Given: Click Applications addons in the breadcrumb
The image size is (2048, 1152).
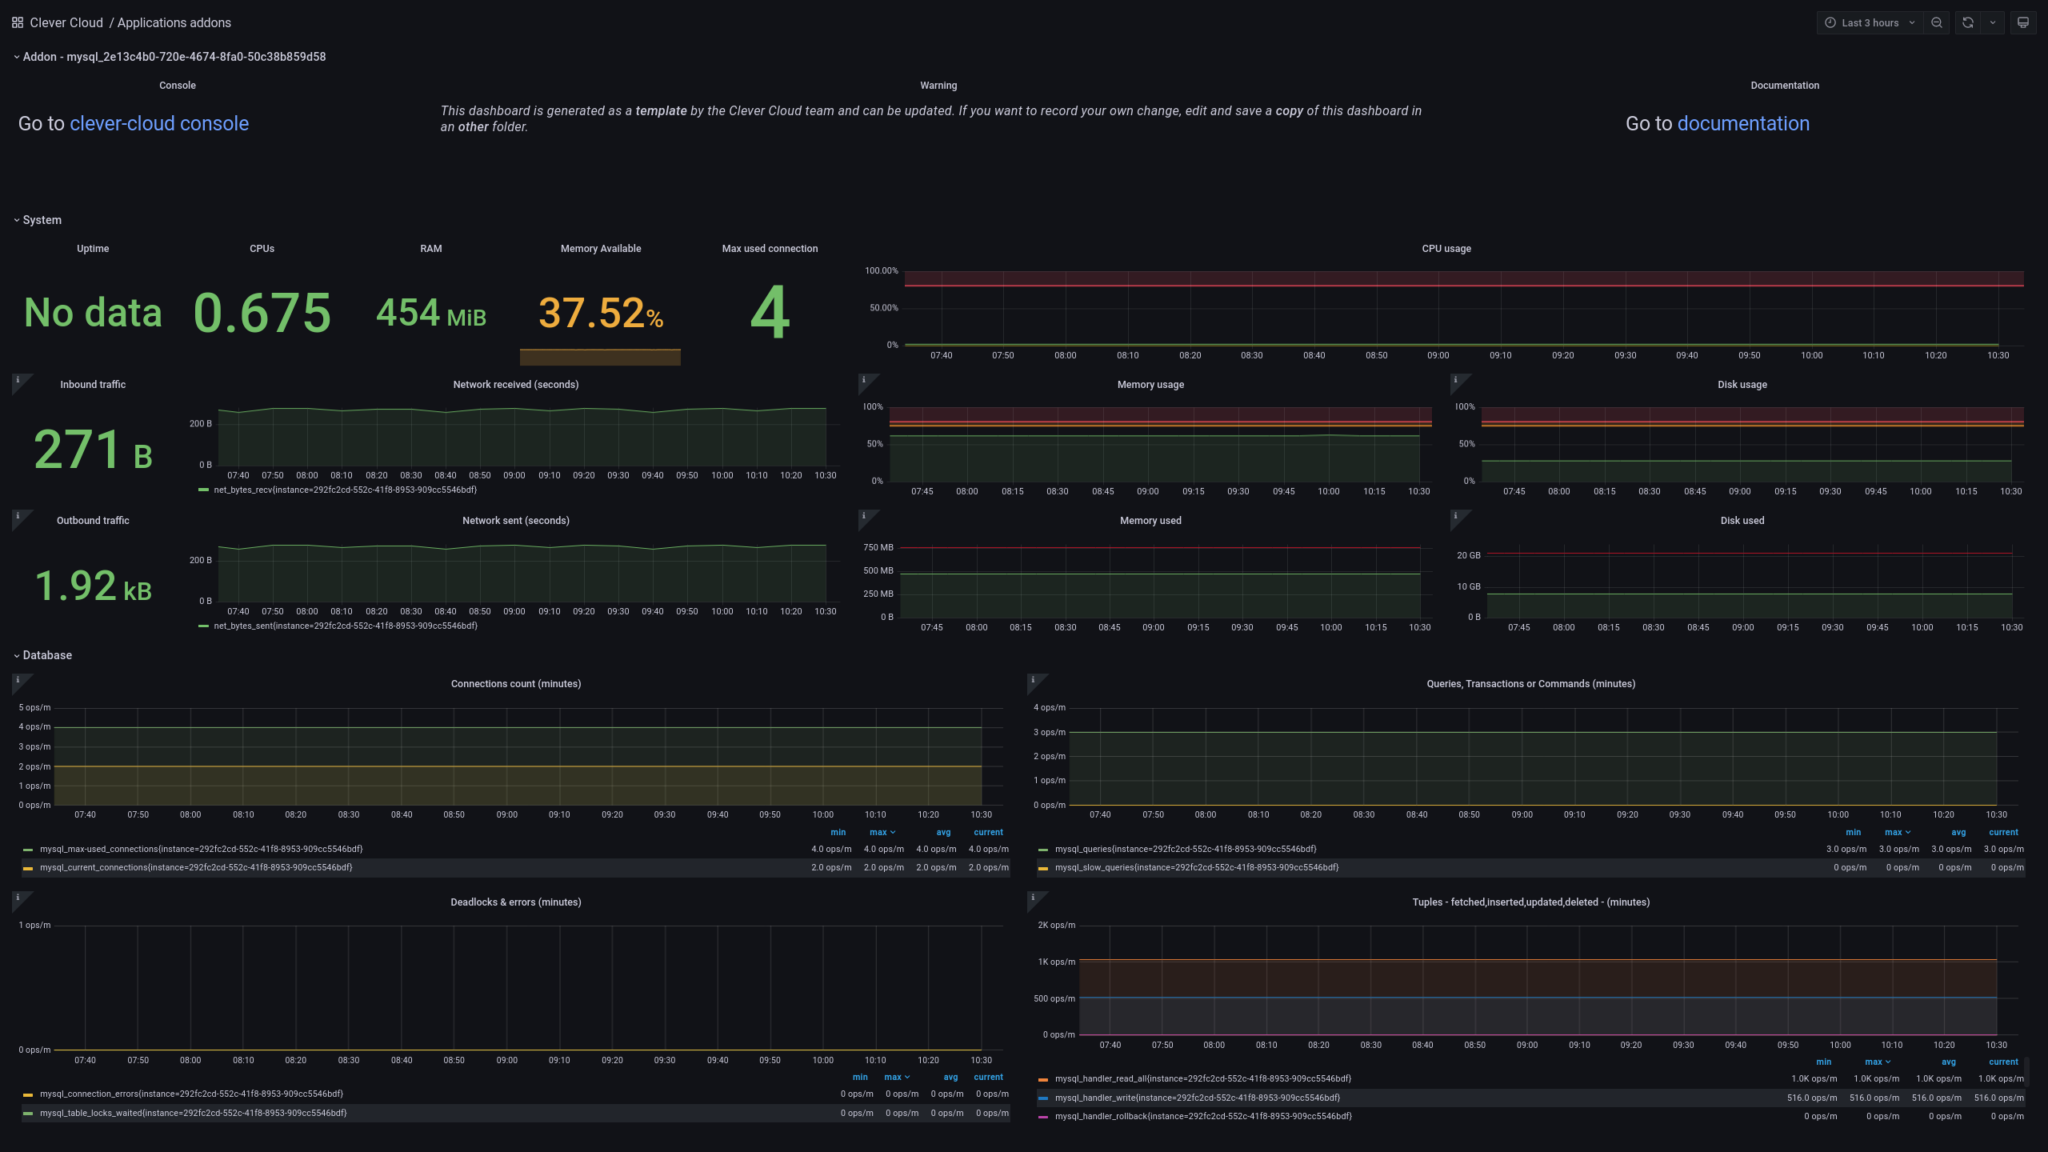Looking at the screenshot, I should coord(173,22).
